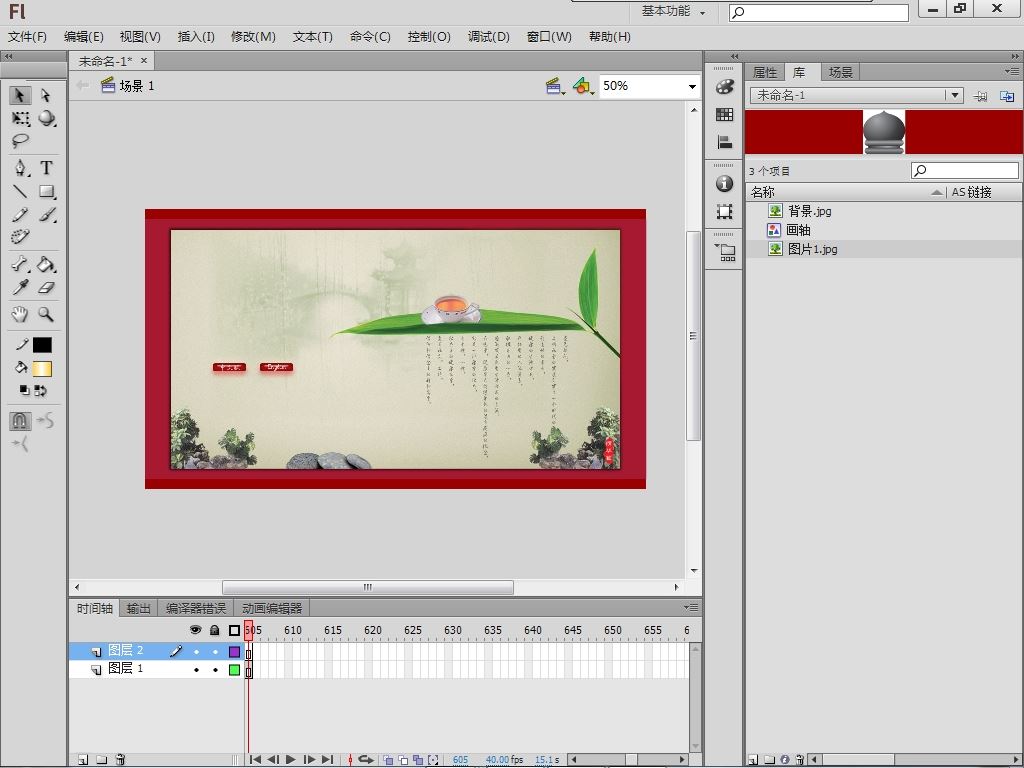The image size is (1024, 768).
Task: Switch to the 属性 tab
Action: click(x=765, y=72)
